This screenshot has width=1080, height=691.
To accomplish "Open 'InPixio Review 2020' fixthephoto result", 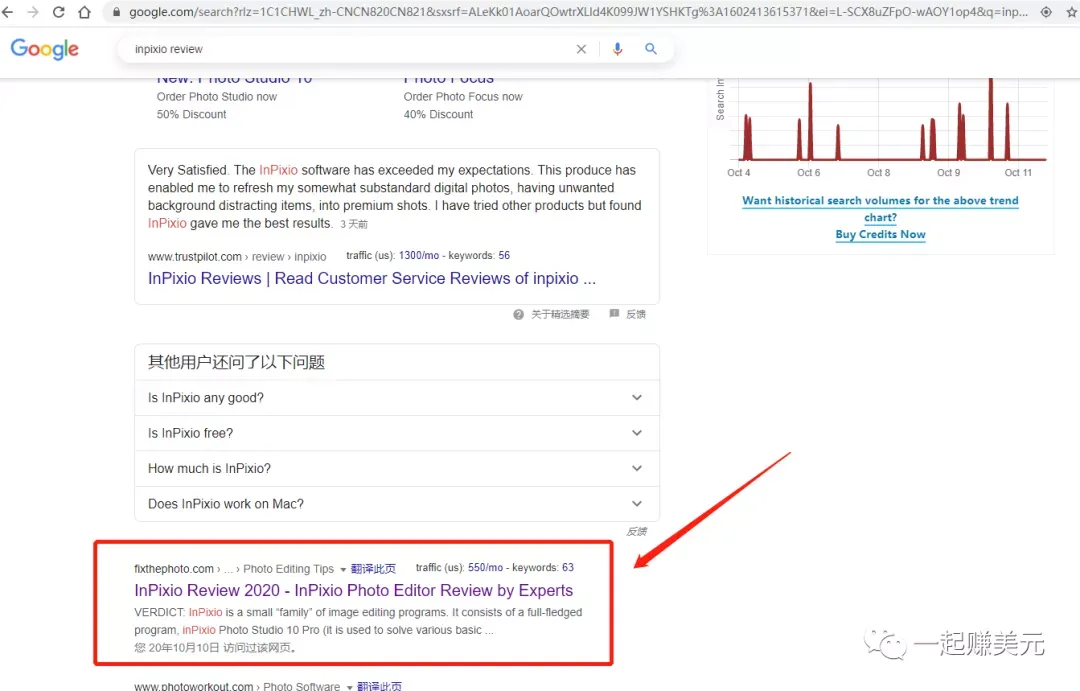I will point(353,590).
